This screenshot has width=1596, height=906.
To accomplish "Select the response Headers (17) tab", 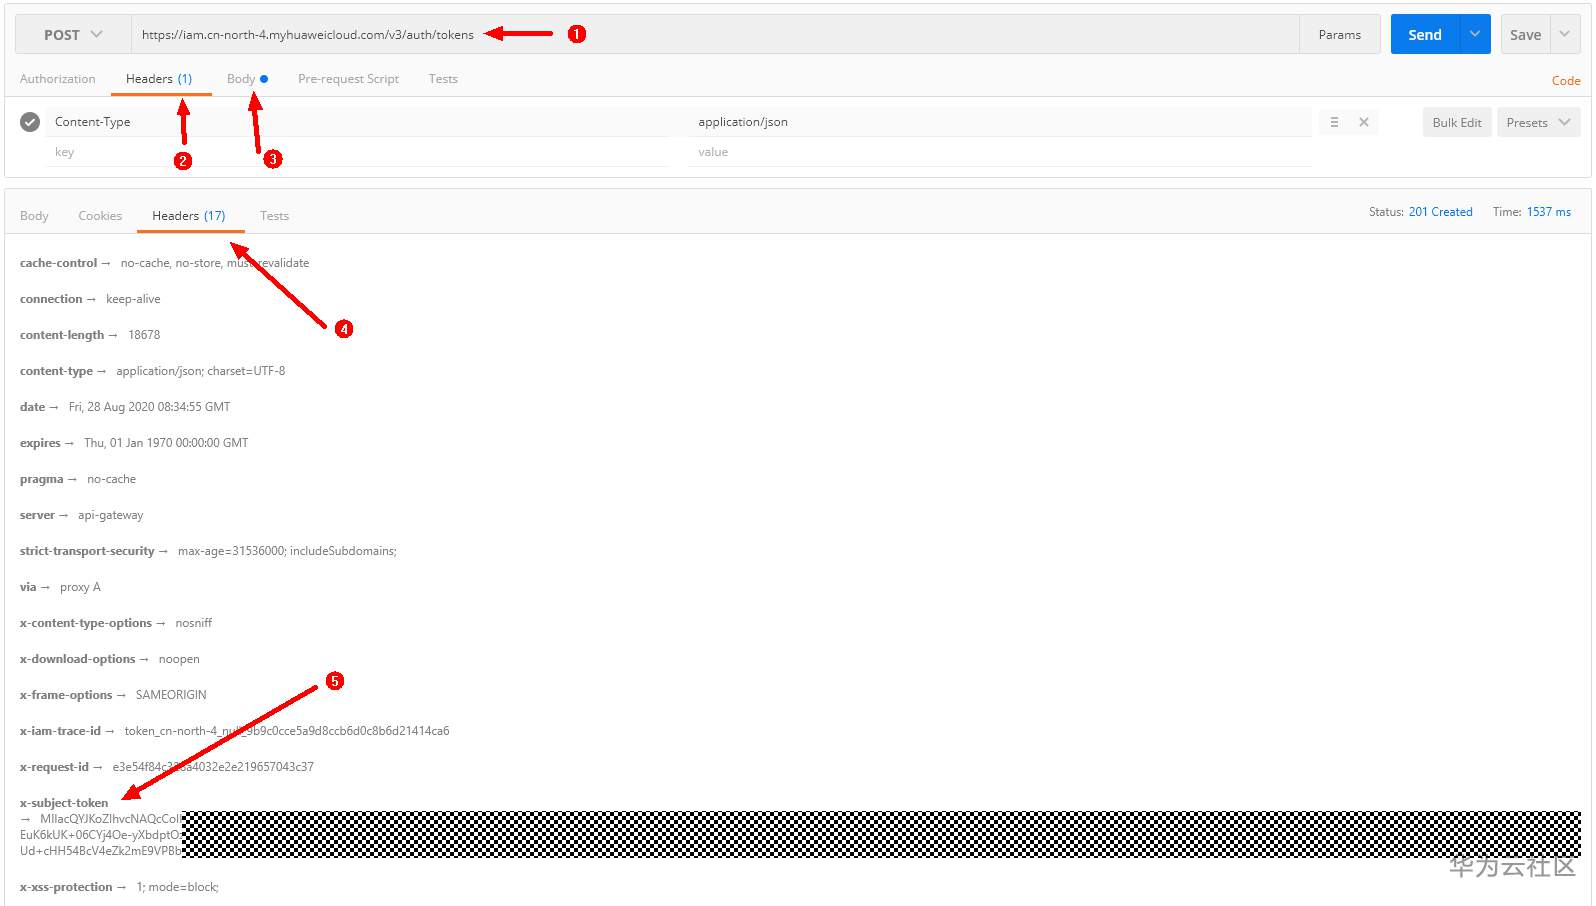I will click(189, 216).
